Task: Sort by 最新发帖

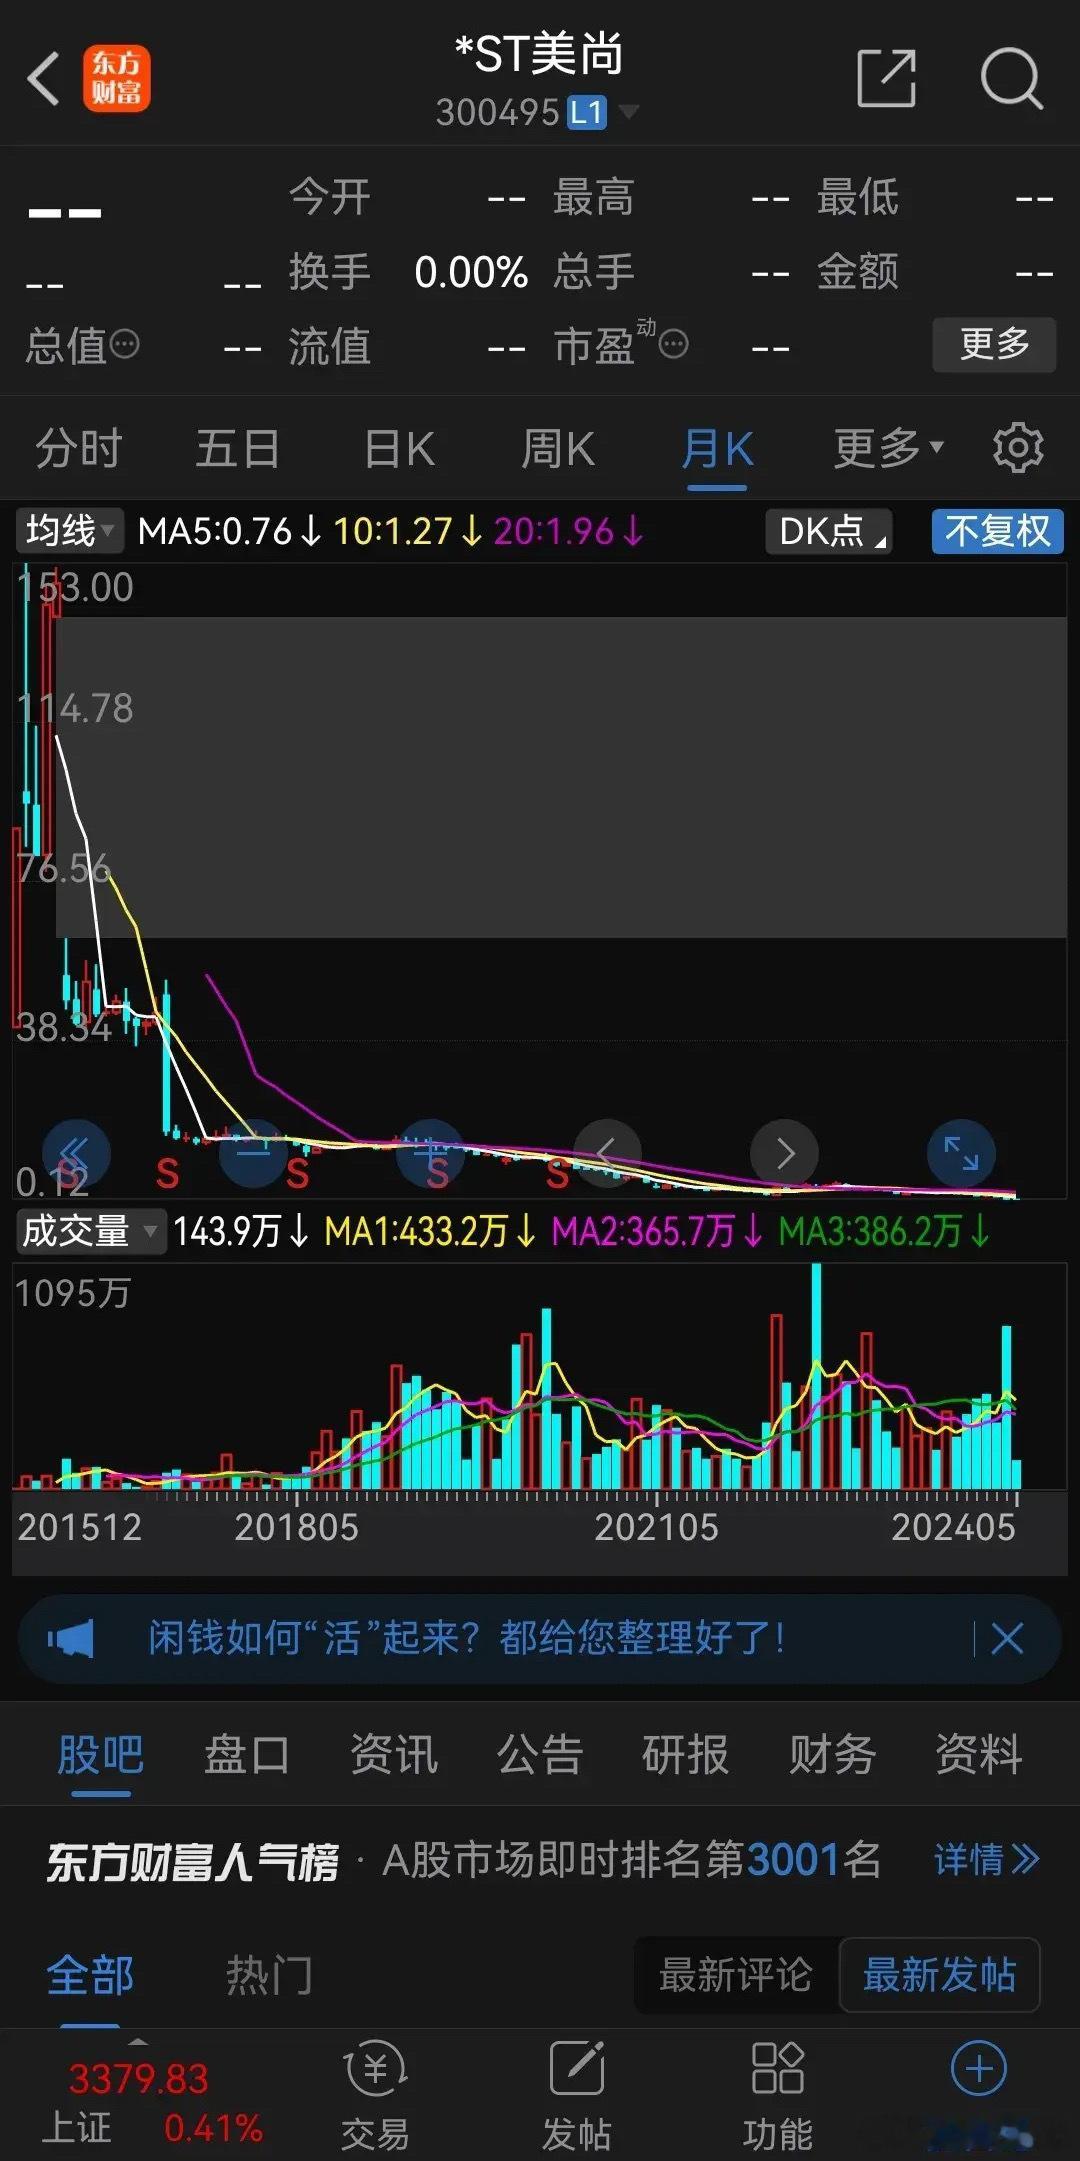Action: pyautogui.click(x=940, y=1975)
